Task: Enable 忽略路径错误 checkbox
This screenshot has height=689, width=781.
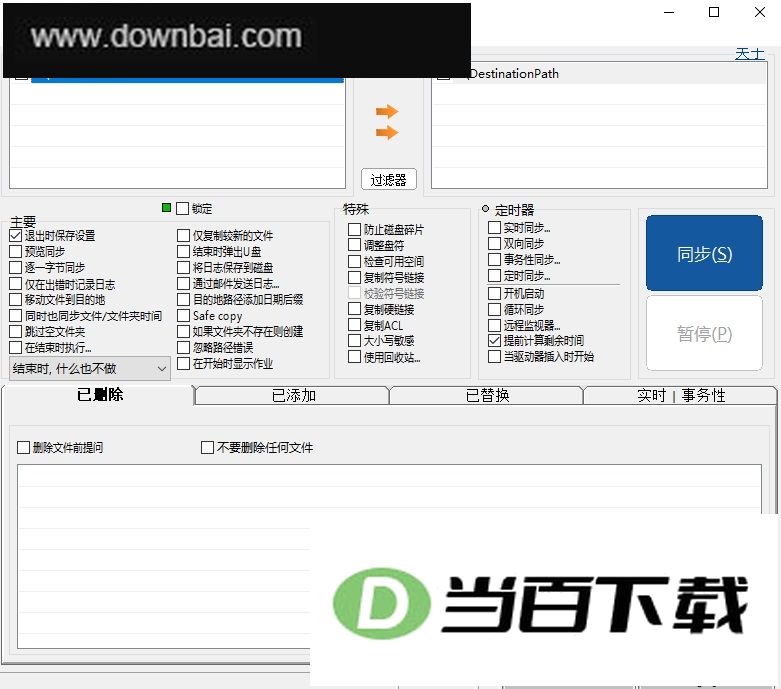Action: click(184, 347)
